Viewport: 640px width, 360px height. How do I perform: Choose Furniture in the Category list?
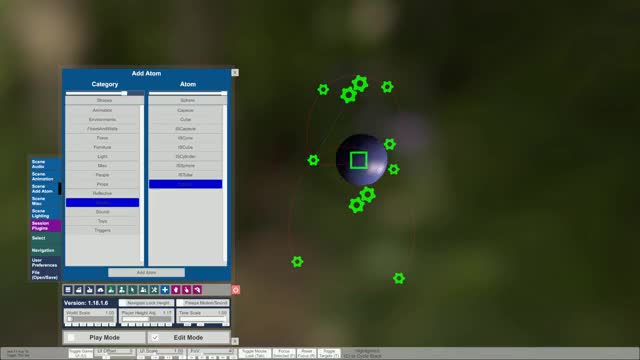102,147
